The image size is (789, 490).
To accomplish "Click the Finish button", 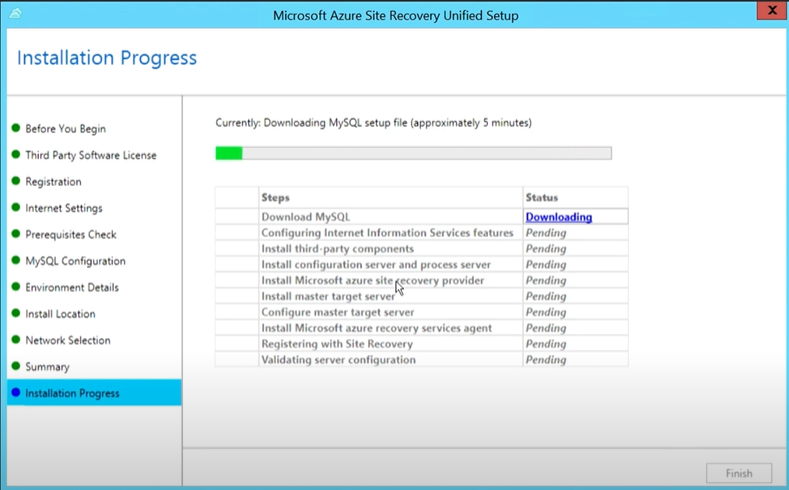I will tap(739, 473).
